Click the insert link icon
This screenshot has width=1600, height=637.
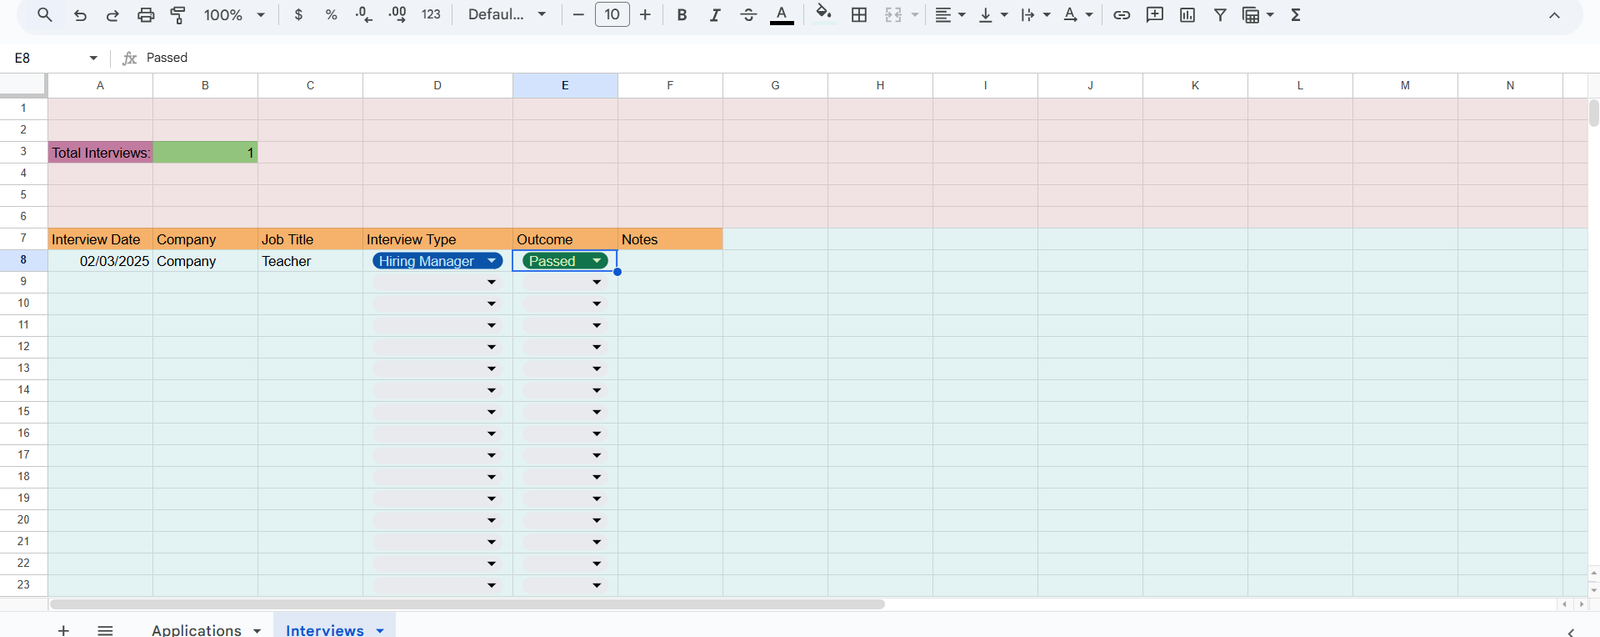(1122, 15)
